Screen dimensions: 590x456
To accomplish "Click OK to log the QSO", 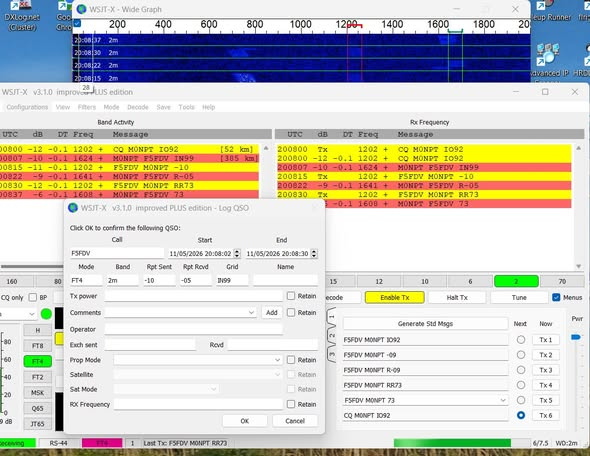I will 245,421.
